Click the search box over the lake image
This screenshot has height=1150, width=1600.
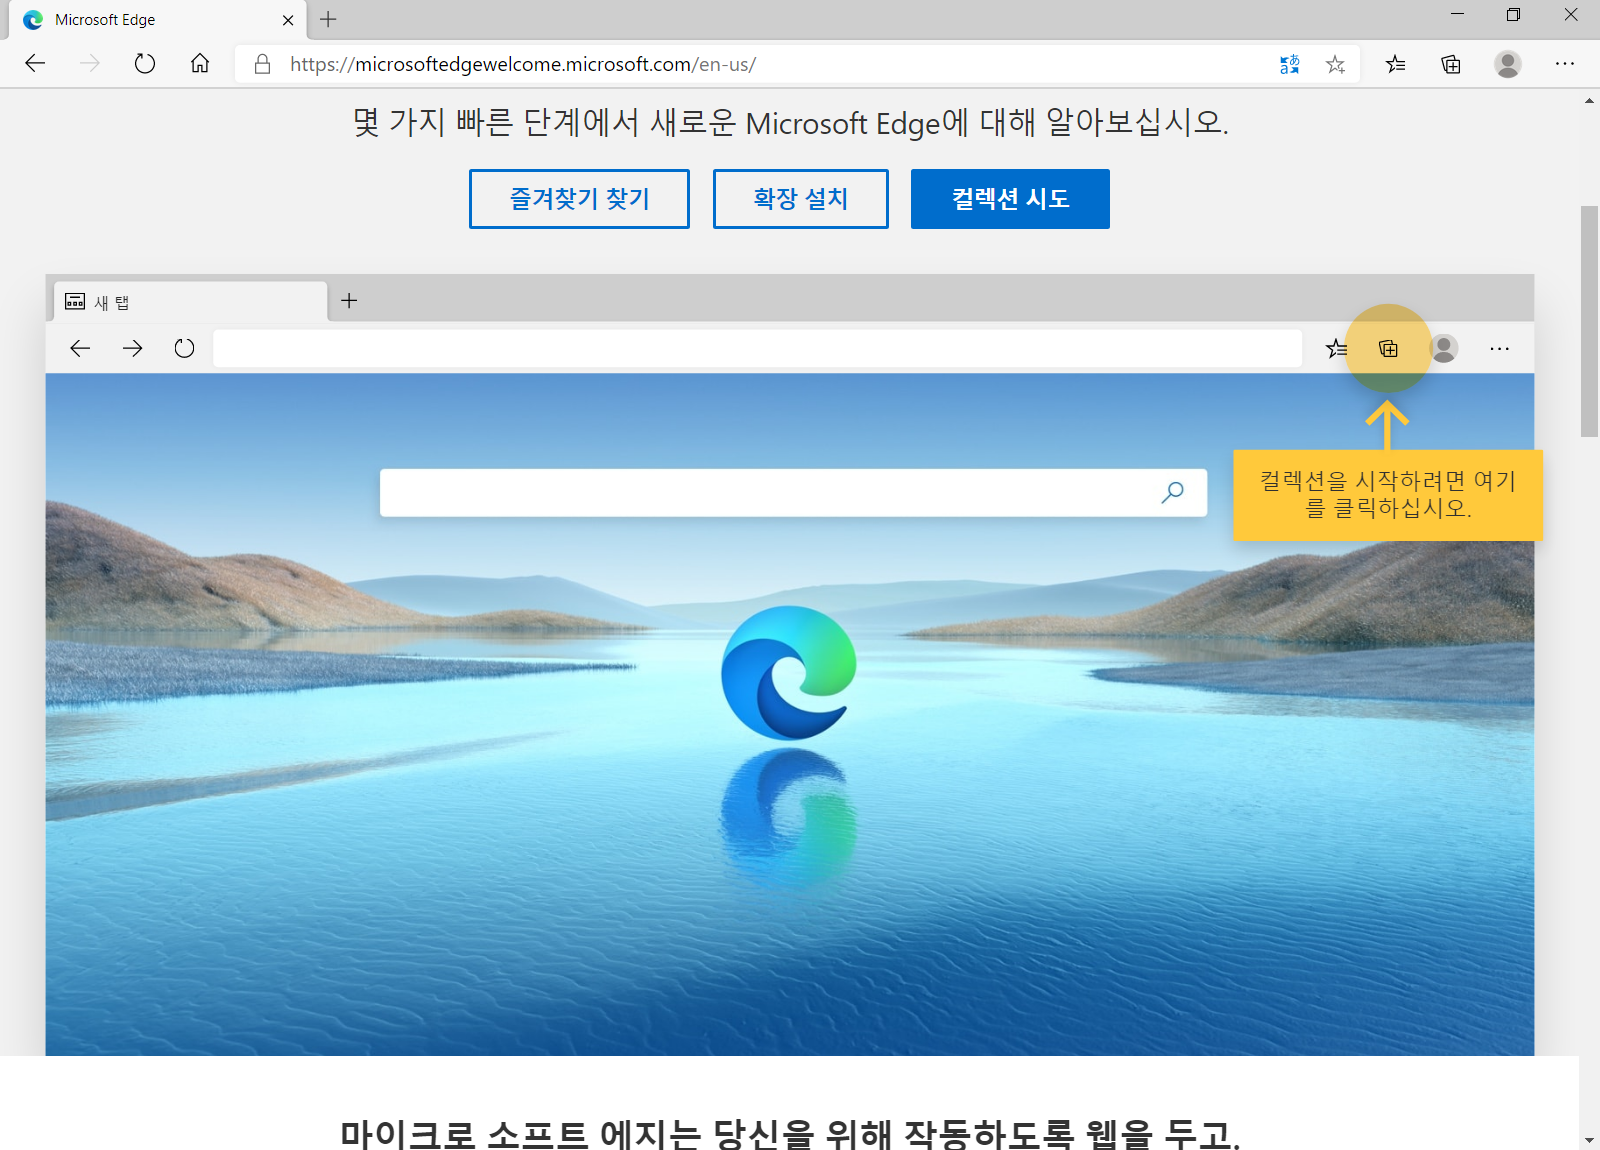(x=793, y=493)
